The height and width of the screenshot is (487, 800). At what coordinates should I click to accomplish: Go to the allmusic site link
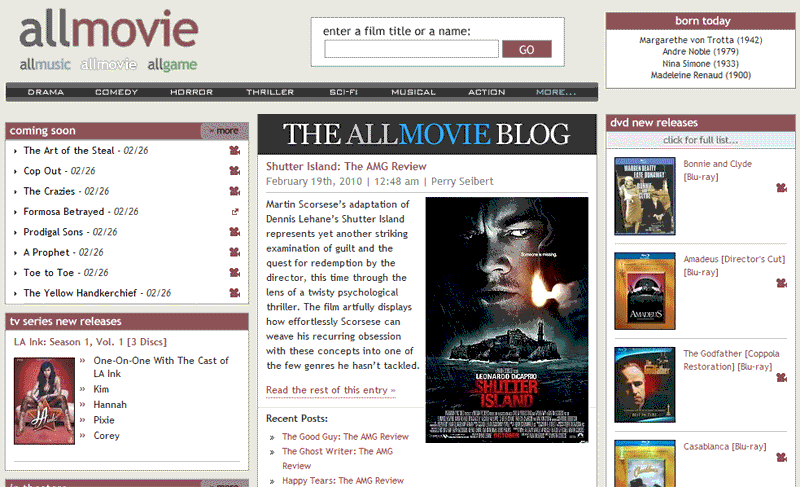pos(45,65)
